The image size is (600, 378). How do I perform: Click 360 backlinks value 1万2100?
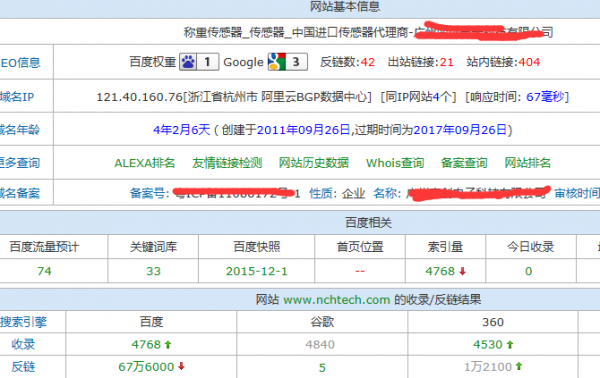[x=488, y=367]
